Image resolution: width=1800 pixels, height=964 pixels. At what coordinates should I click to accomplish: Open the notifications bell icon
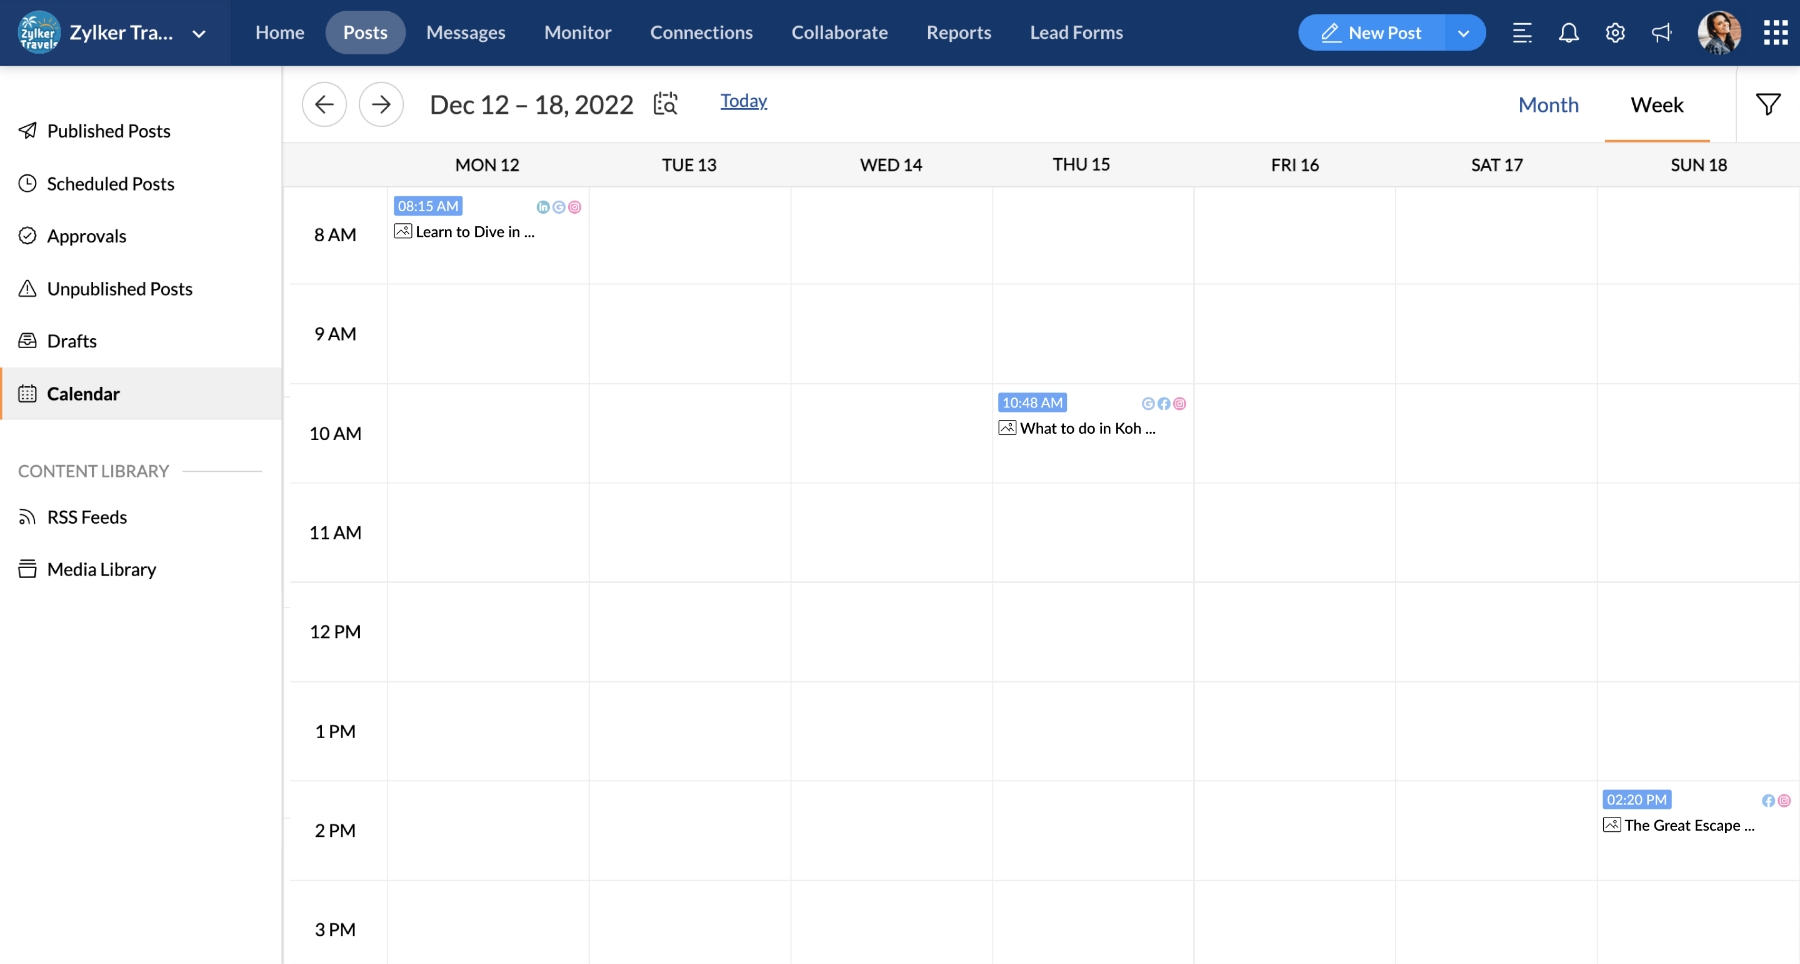pyautogui.click(x=1568, y=32)
